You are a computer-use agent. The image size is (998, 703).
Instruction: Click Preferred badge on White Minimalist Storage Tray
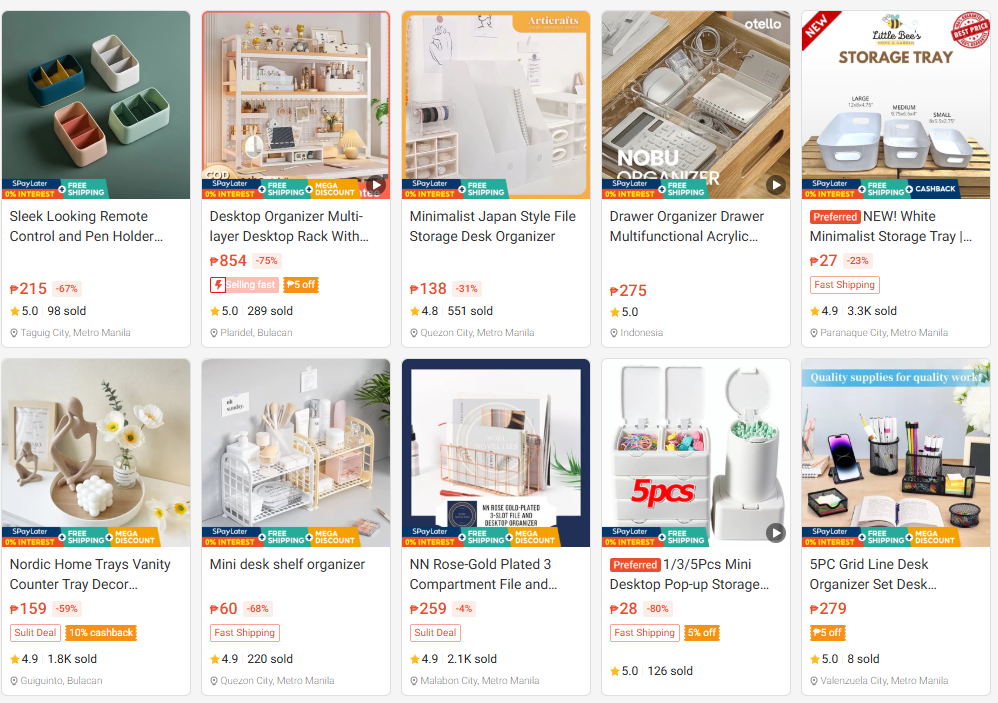pyautogui.click(x=835, y=217)
